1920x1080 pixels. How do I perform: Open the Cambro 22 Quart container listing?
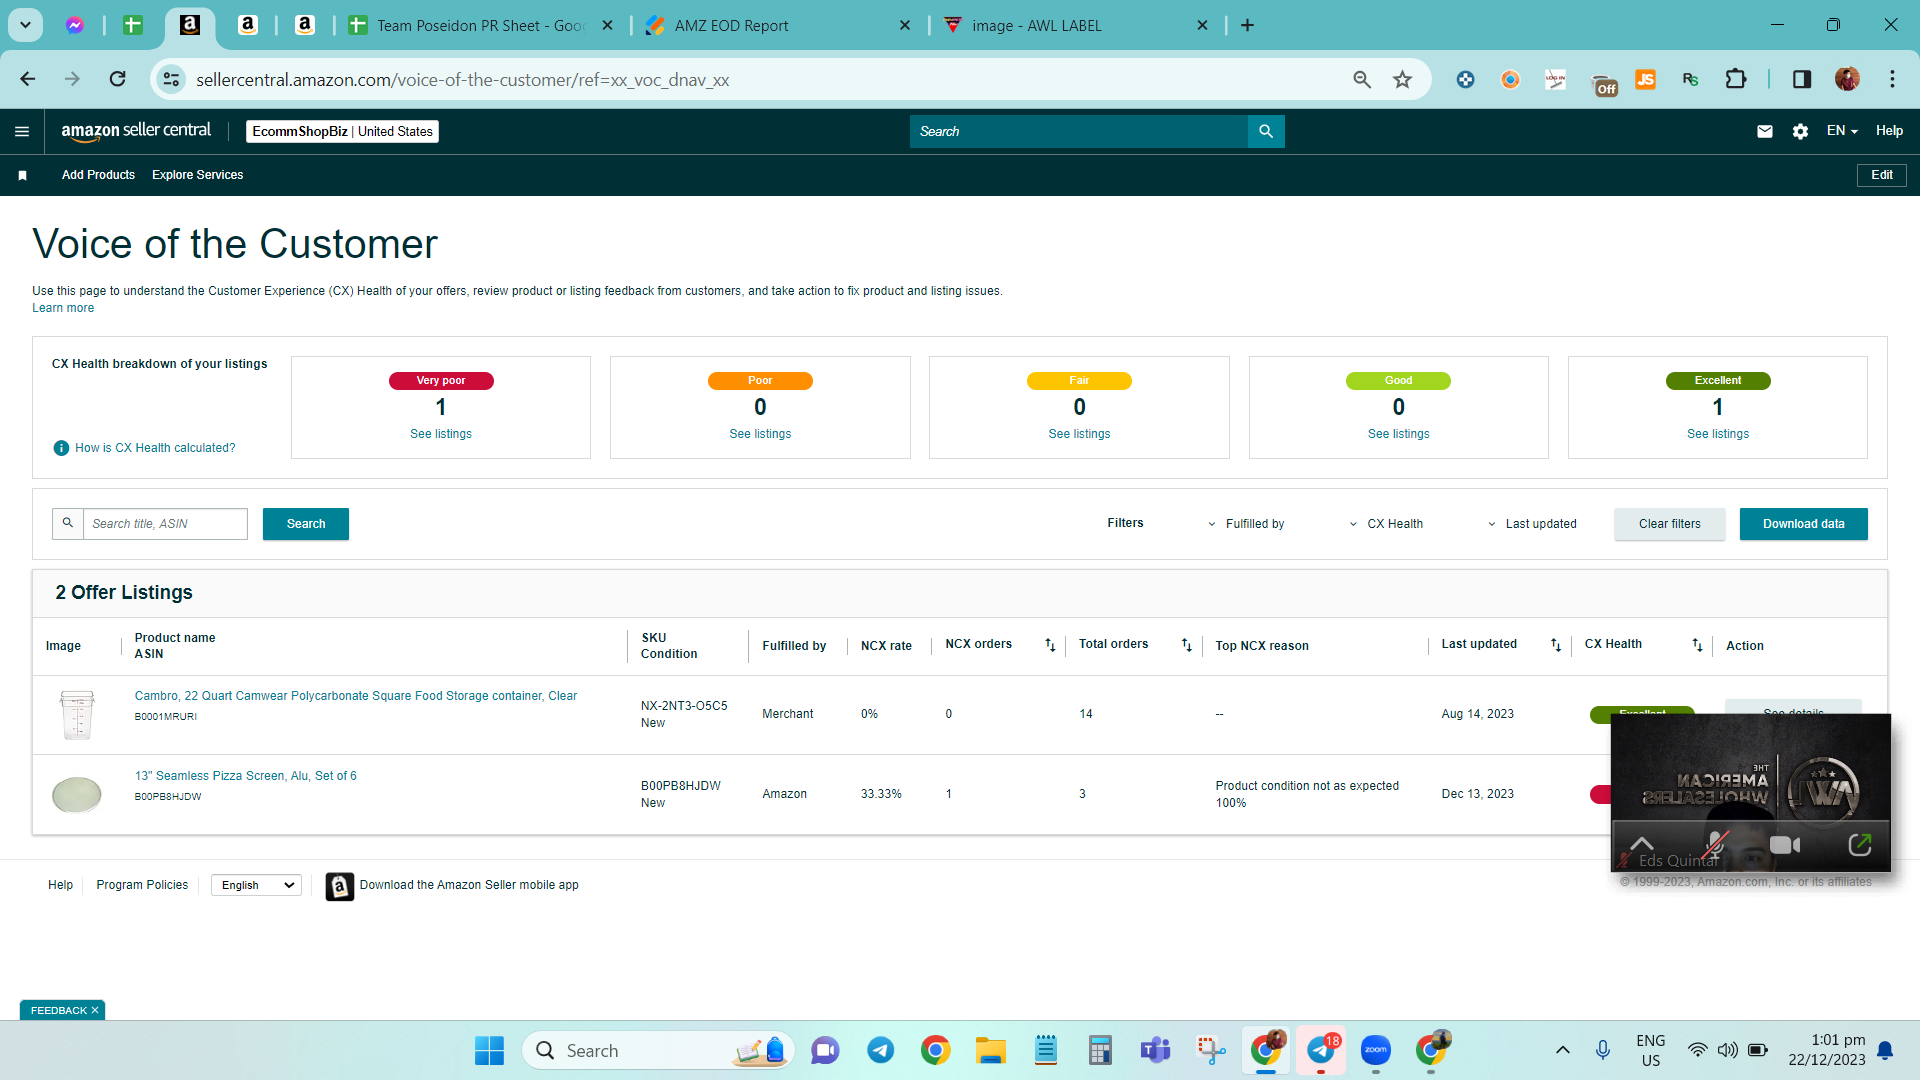coord(356,696)
